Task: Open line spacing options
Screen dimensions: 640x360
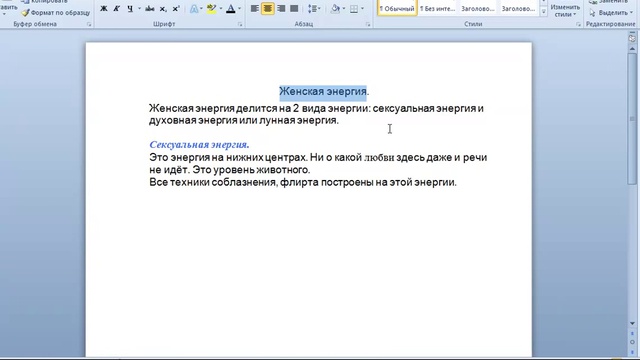Action: coord(314,9)
